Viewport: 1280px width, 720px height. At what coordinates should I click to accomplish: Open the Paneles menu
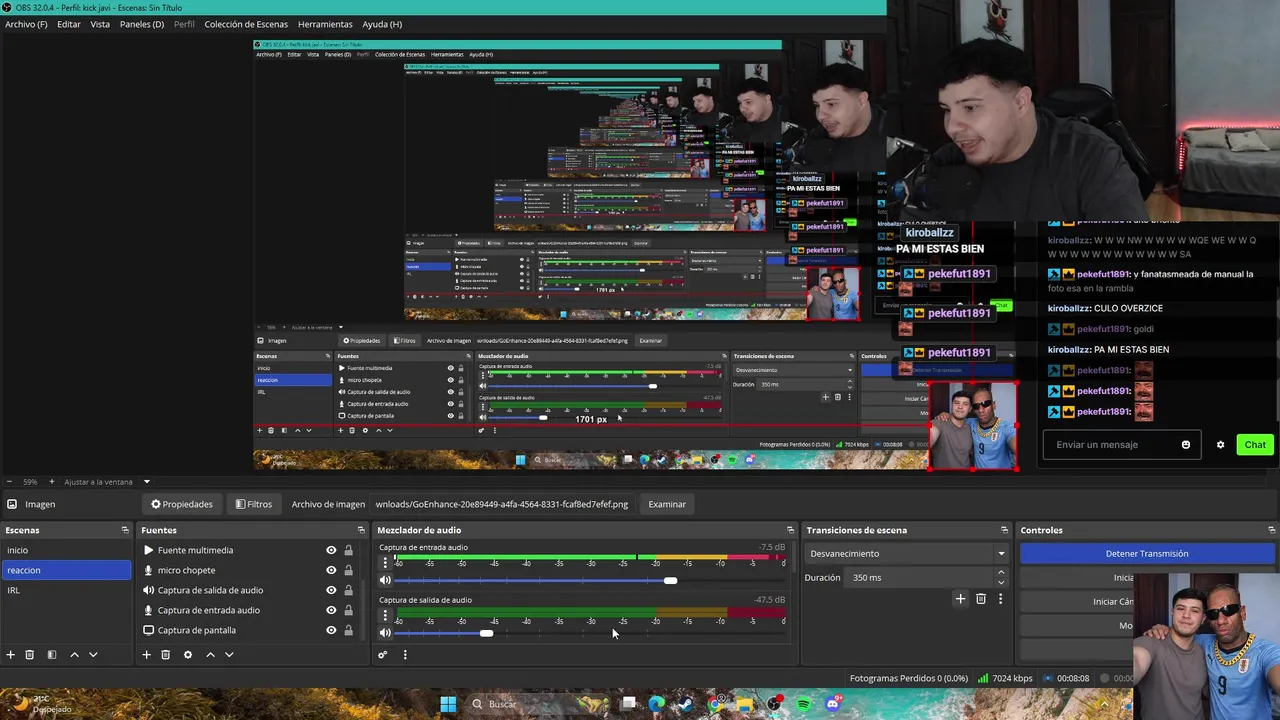(x=142, y=24)
